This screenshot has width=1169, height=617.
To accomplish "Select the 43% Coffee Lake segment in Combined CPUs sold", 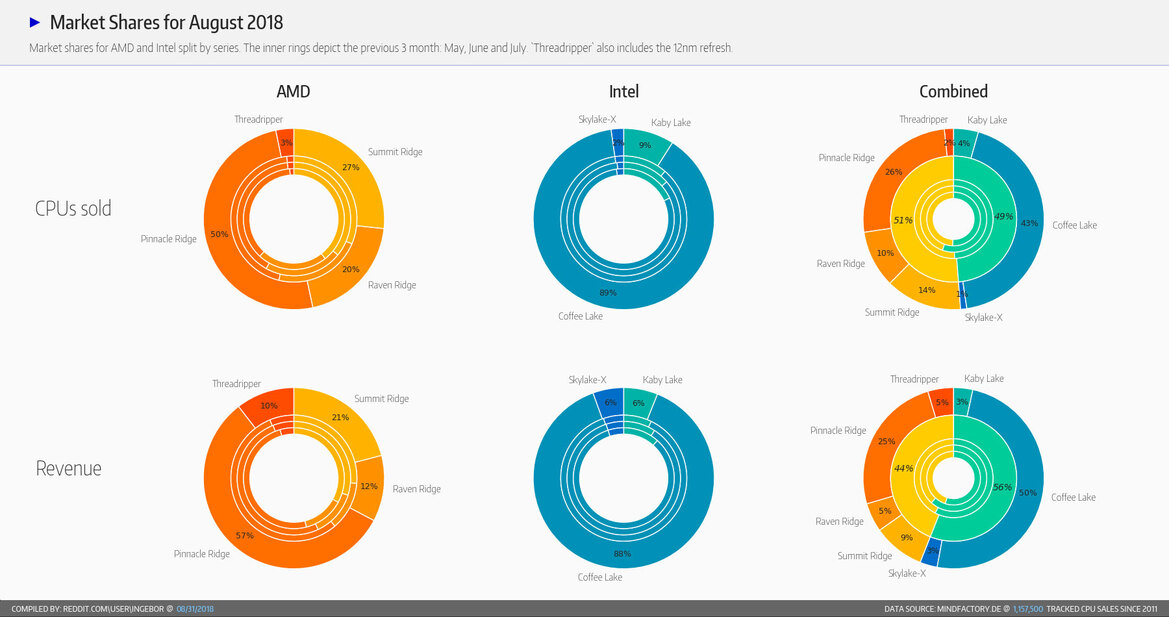I will [1029, 223].
